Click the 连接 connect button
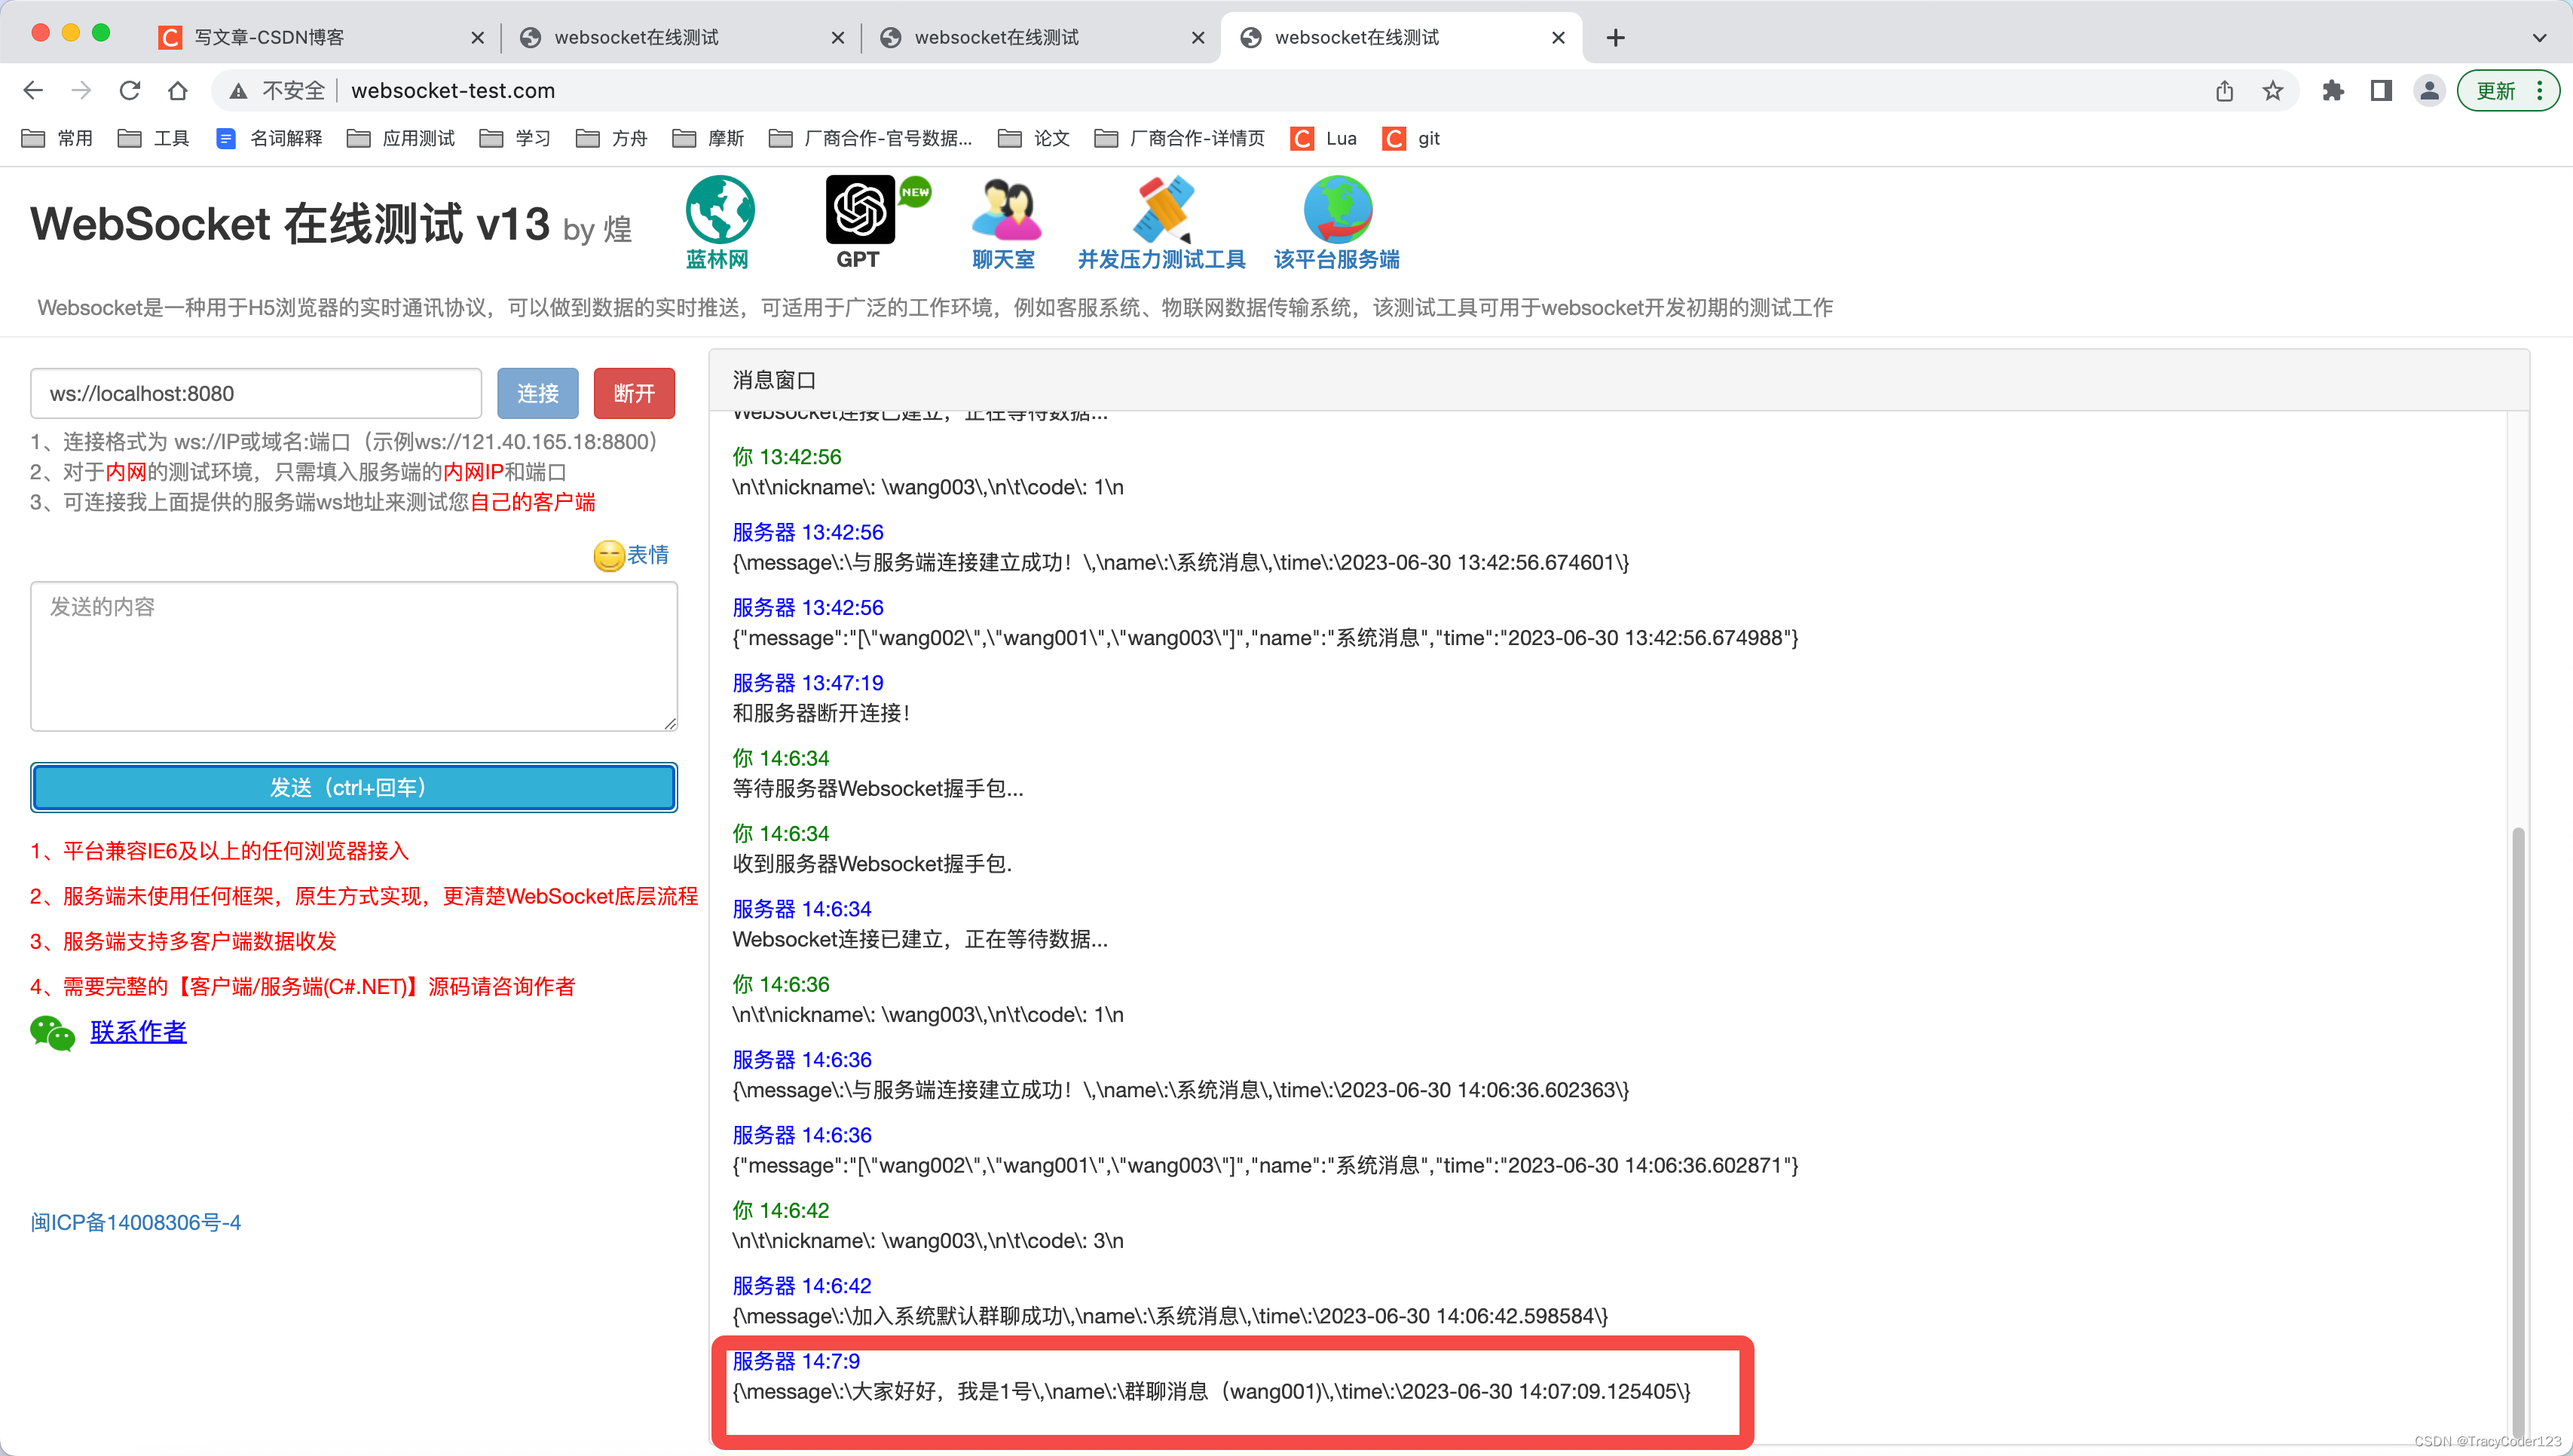Image resolution: width=2573 pixels, height=1456 pixels. click(x=537, y=393)
